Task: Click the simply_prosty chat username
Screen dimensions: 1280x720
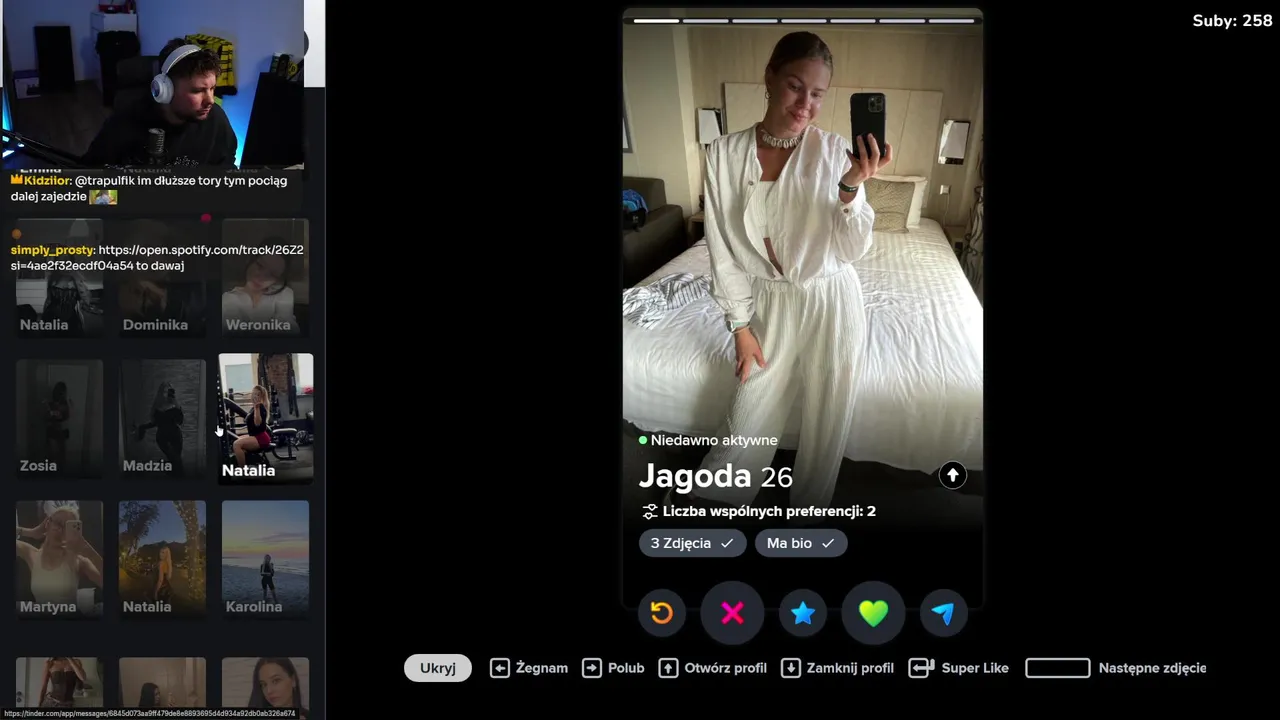Action: (x=53, y=250)
